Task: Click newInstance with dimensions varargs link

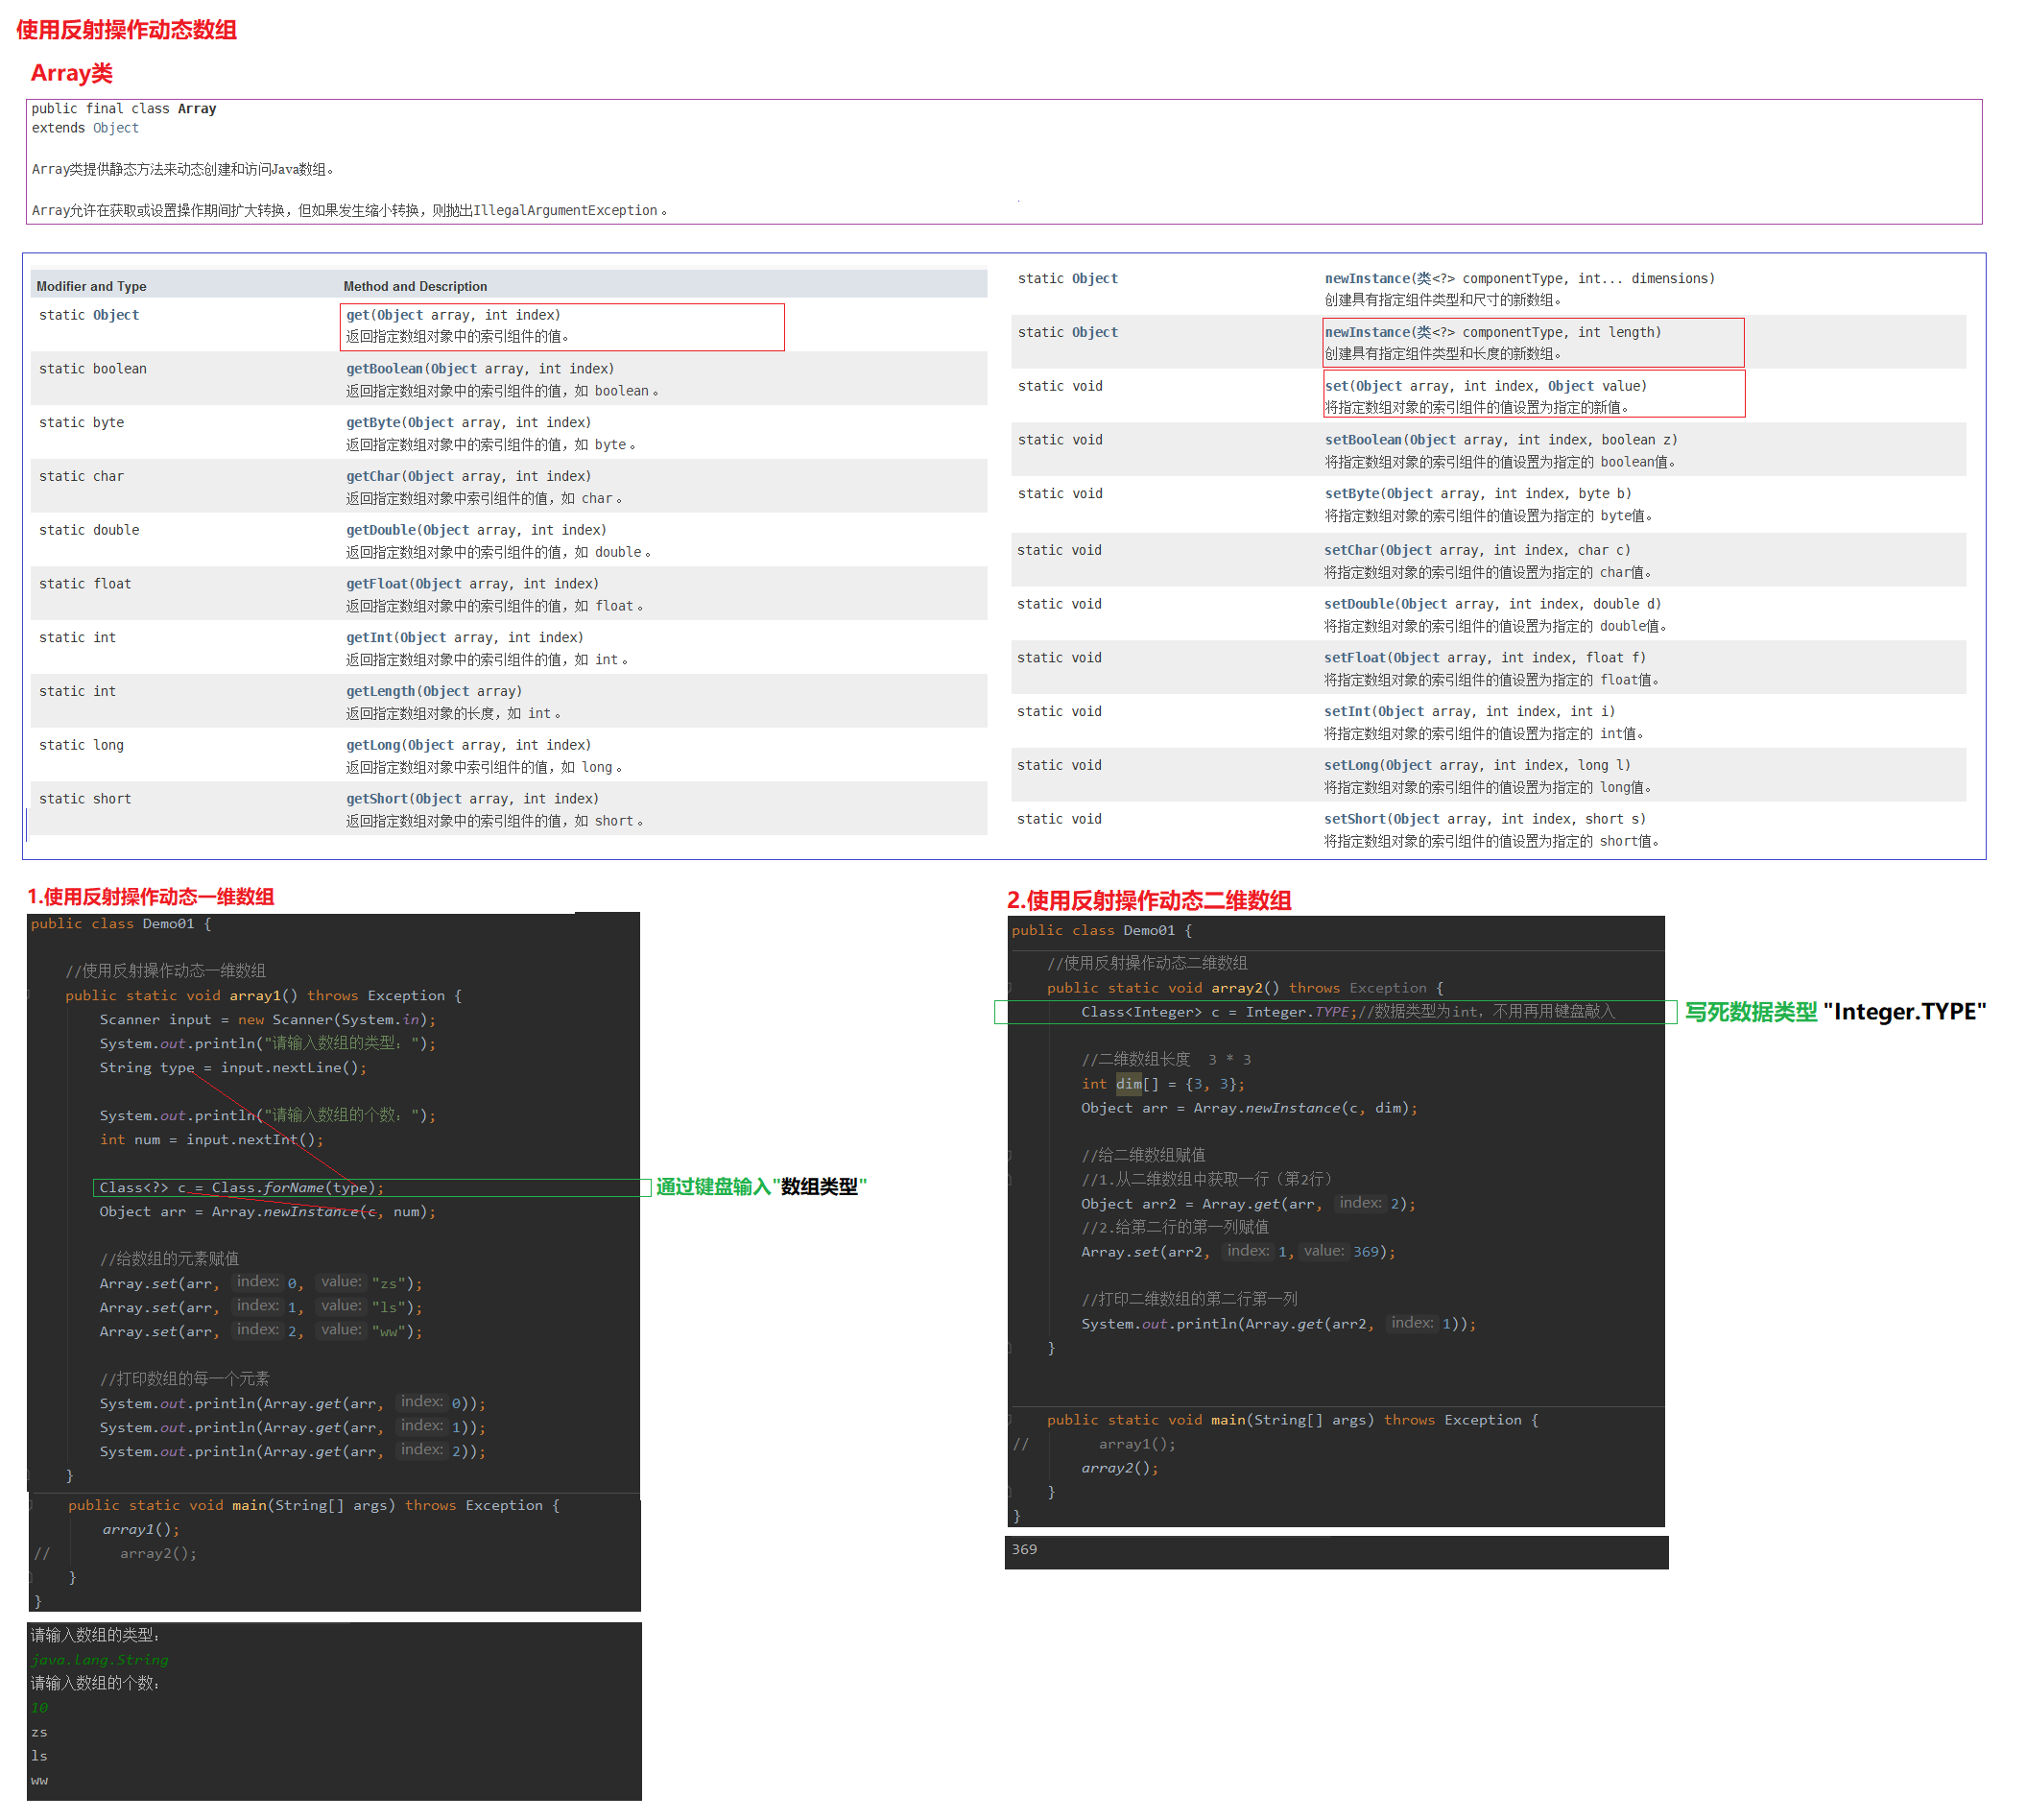Action: click(x=1366, y=278)
